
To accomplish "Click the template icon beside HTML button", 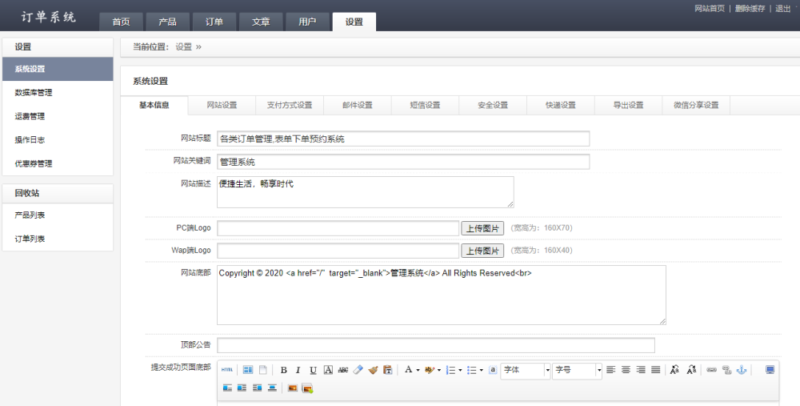I will 248,370.
